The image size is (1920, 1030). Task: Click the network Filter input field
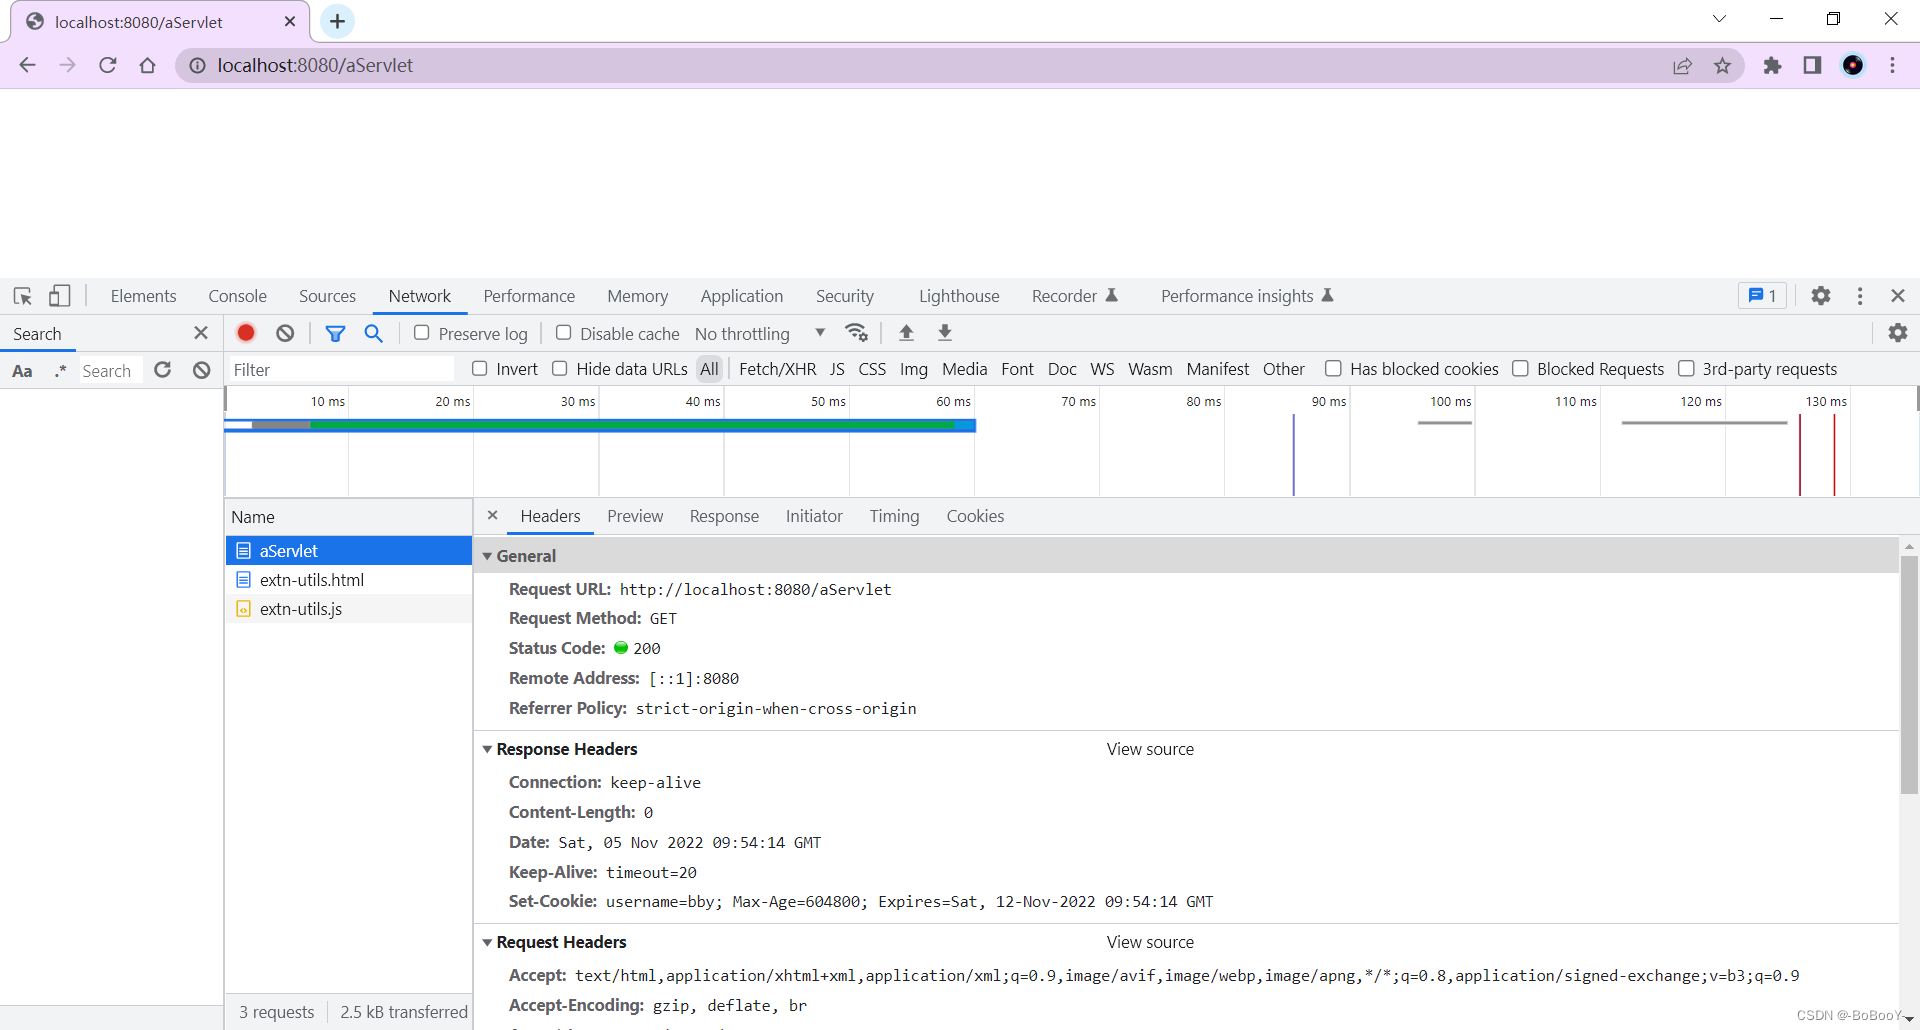click(x=341, y=370)
